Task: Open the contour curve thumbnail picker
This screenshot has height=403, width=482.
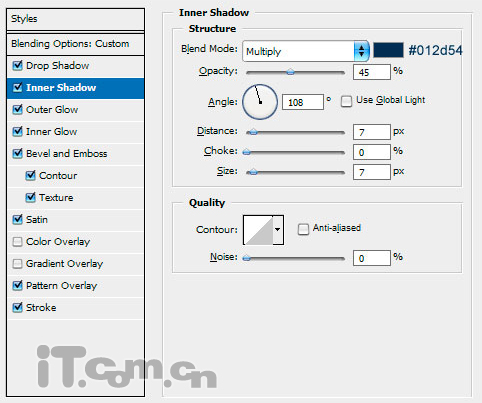Action: point(258,230)
